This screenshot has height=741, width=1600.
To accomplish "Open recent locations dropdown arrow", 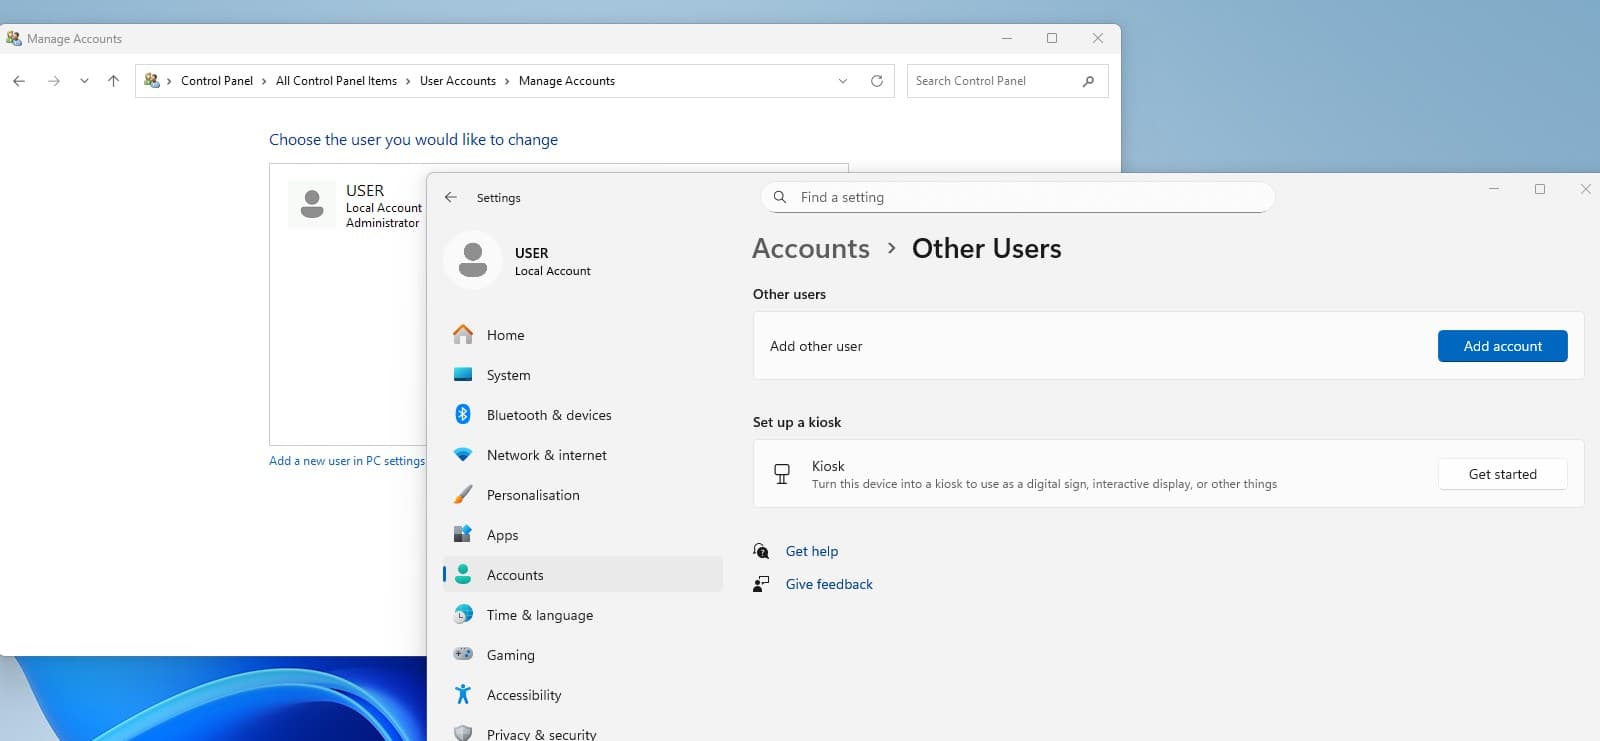I will click(84, 81).
